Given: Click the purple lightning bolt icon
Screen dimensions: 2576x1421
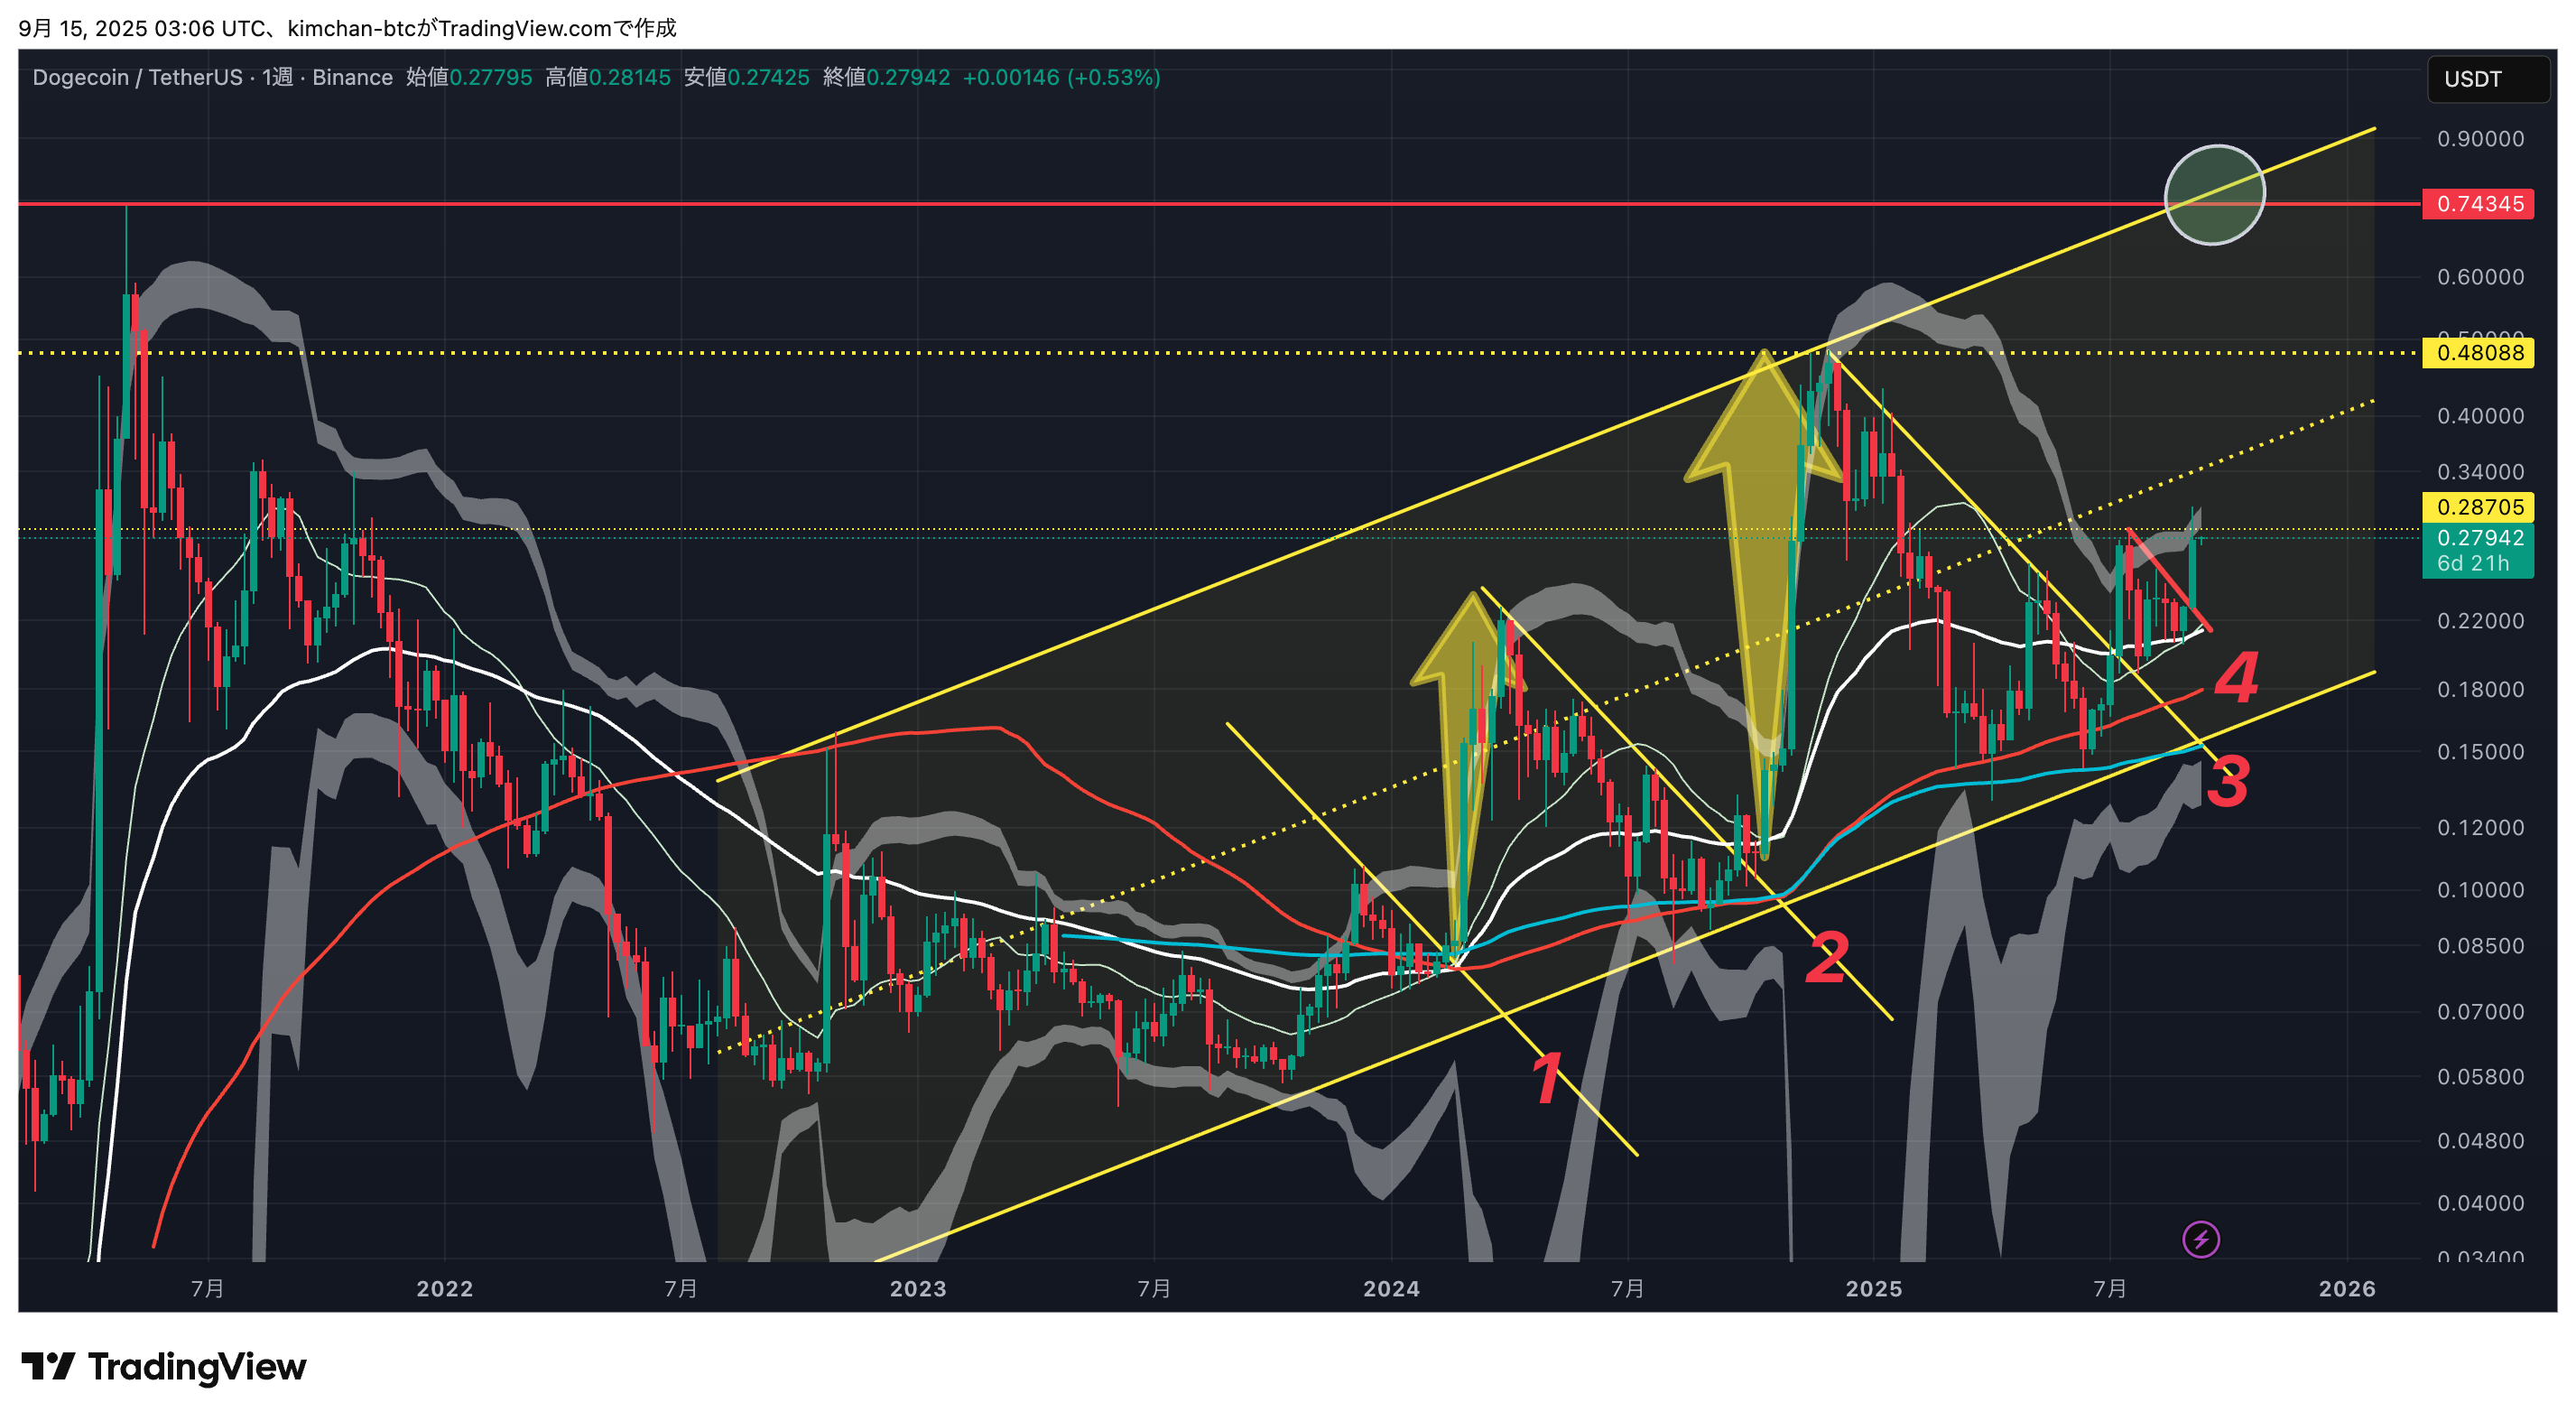Looking at the screenshot, I should pos(2200,1240).
